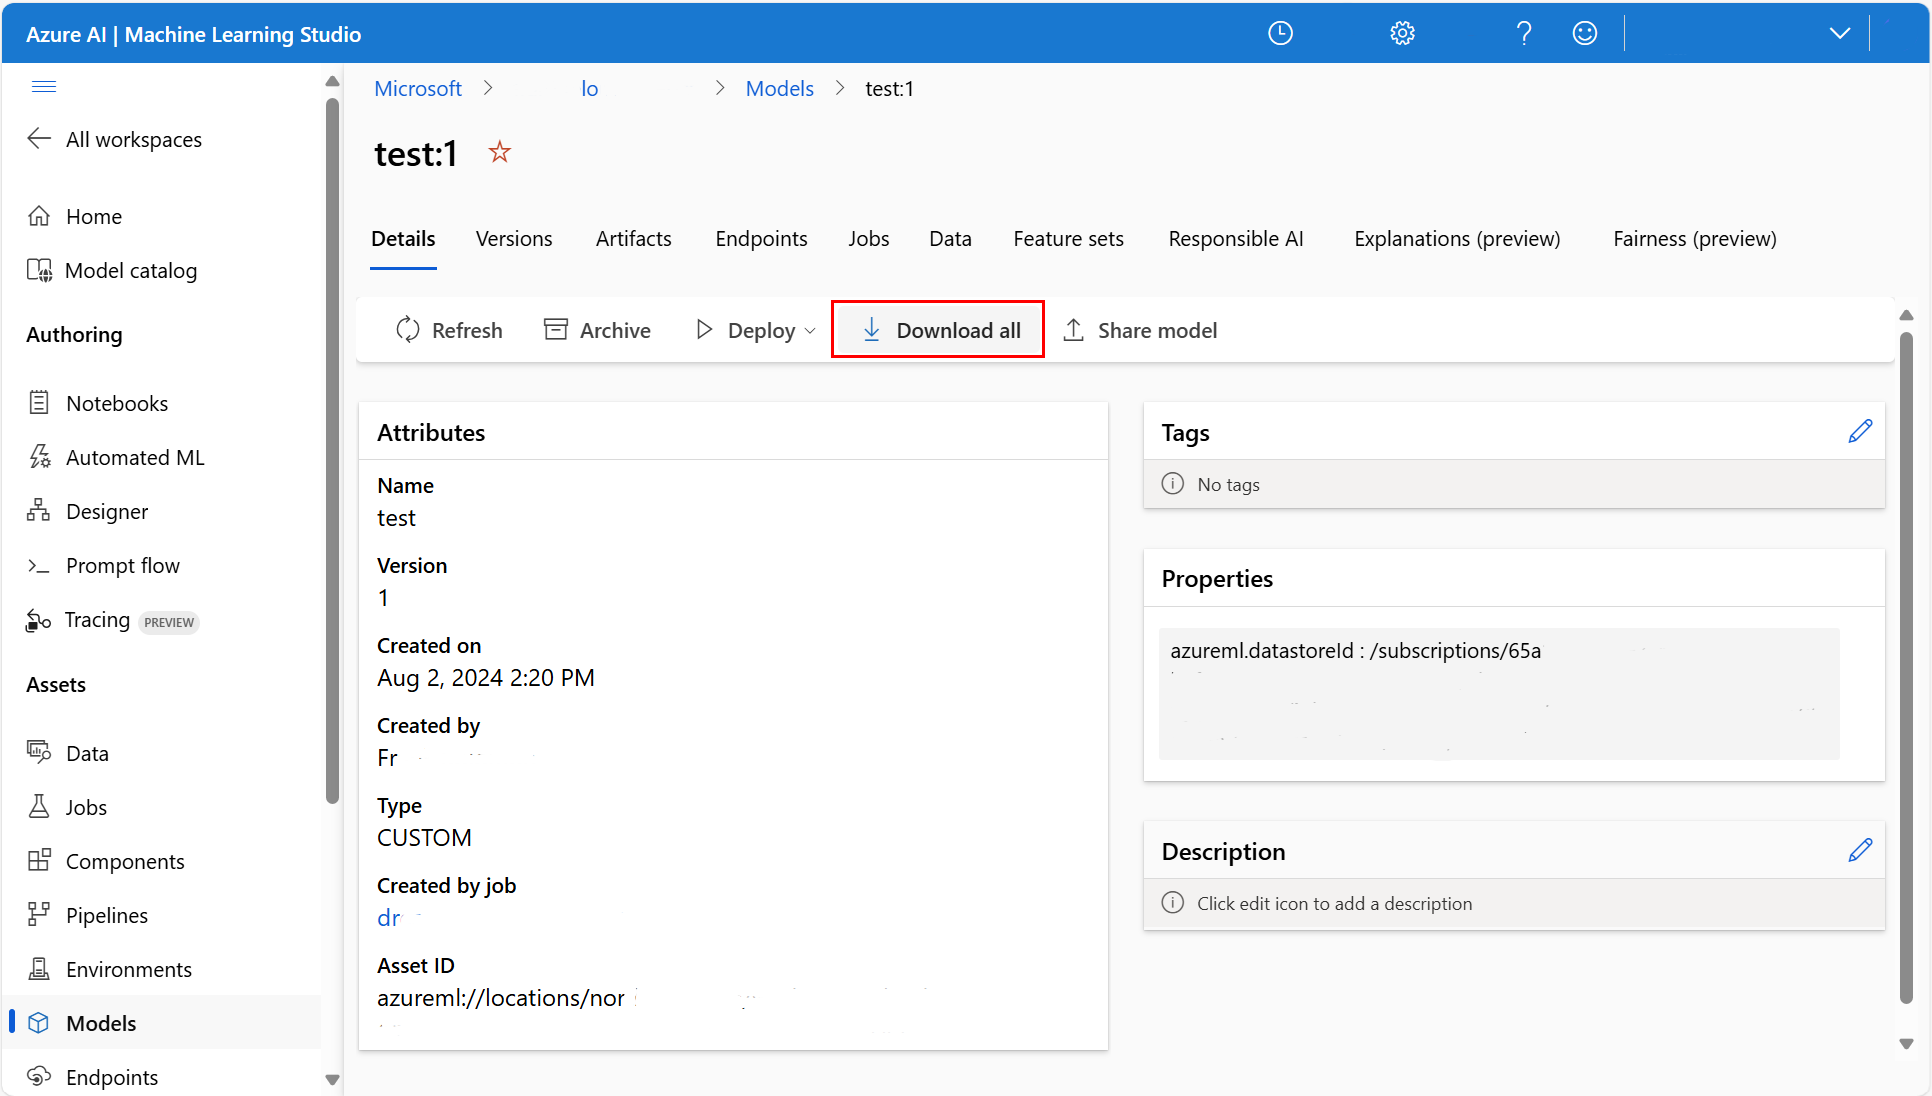Open Jobs under Assets in sidebar
The image size is (1932, 1096).
(67, 807)
